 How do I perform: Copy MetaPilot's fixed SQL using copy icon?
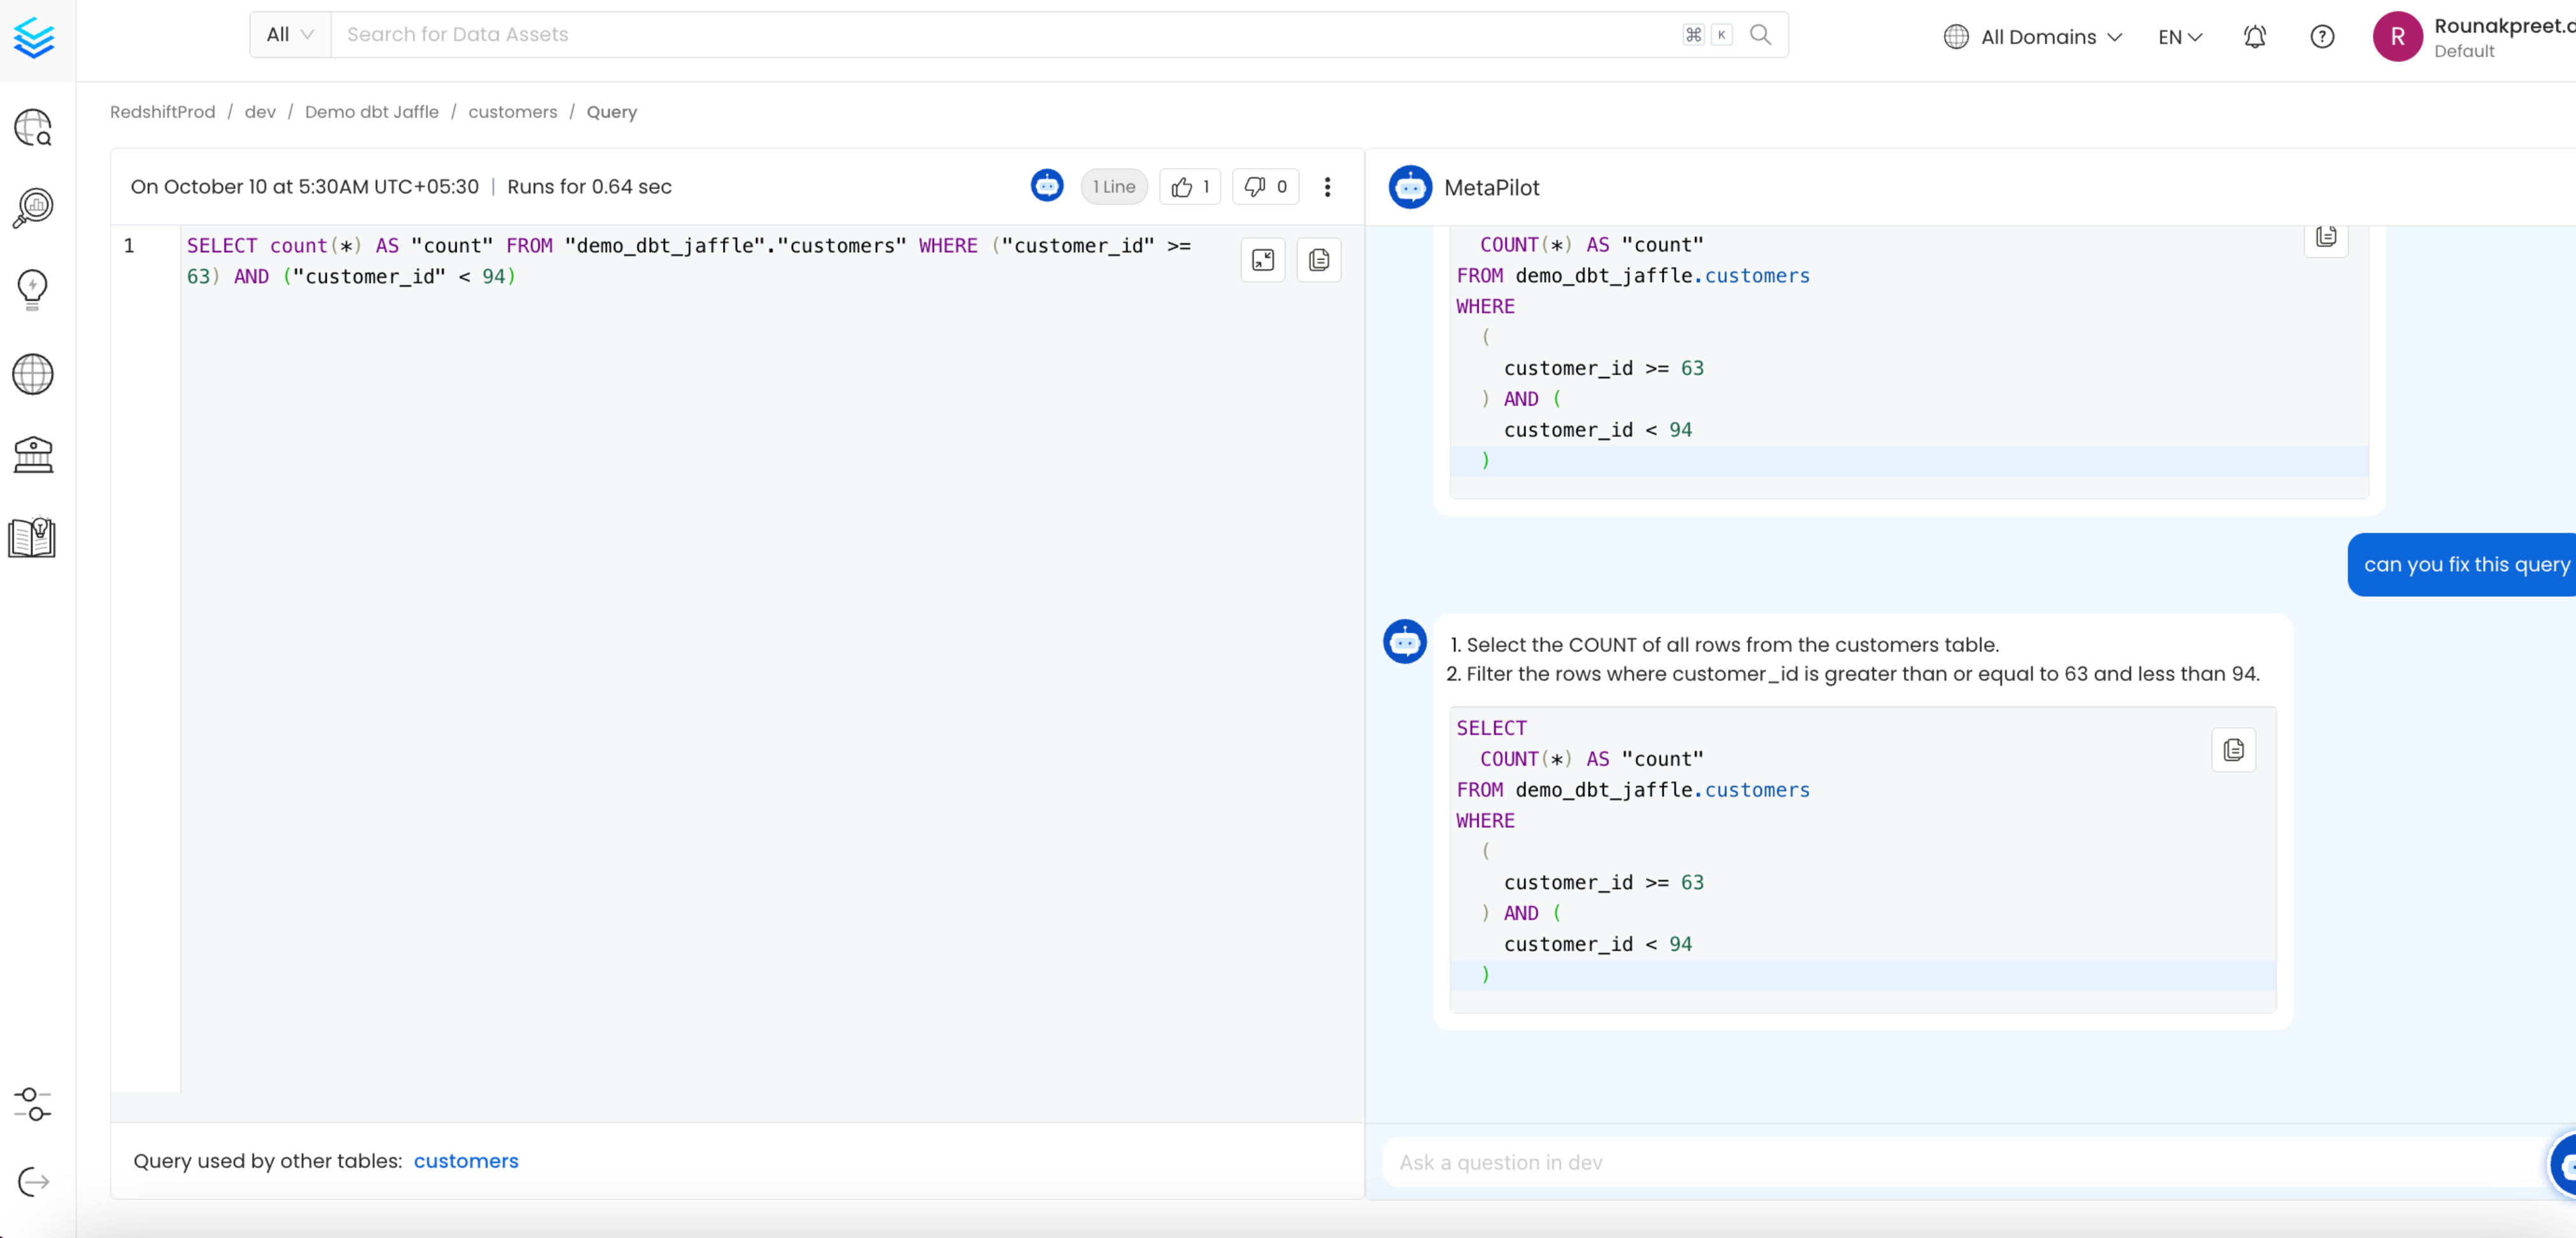(2233, 749)
